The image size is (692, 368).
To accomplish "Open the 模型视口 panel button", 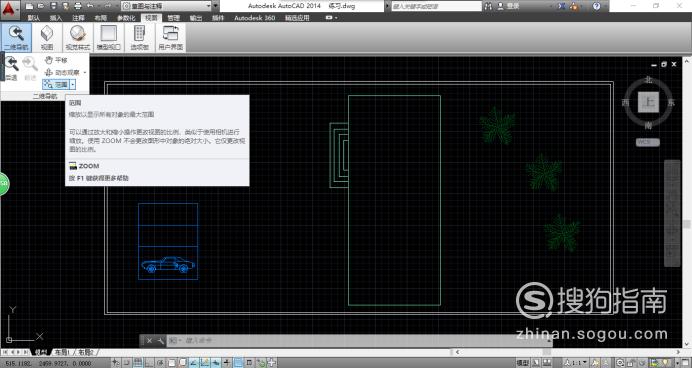I will point(109,38).
